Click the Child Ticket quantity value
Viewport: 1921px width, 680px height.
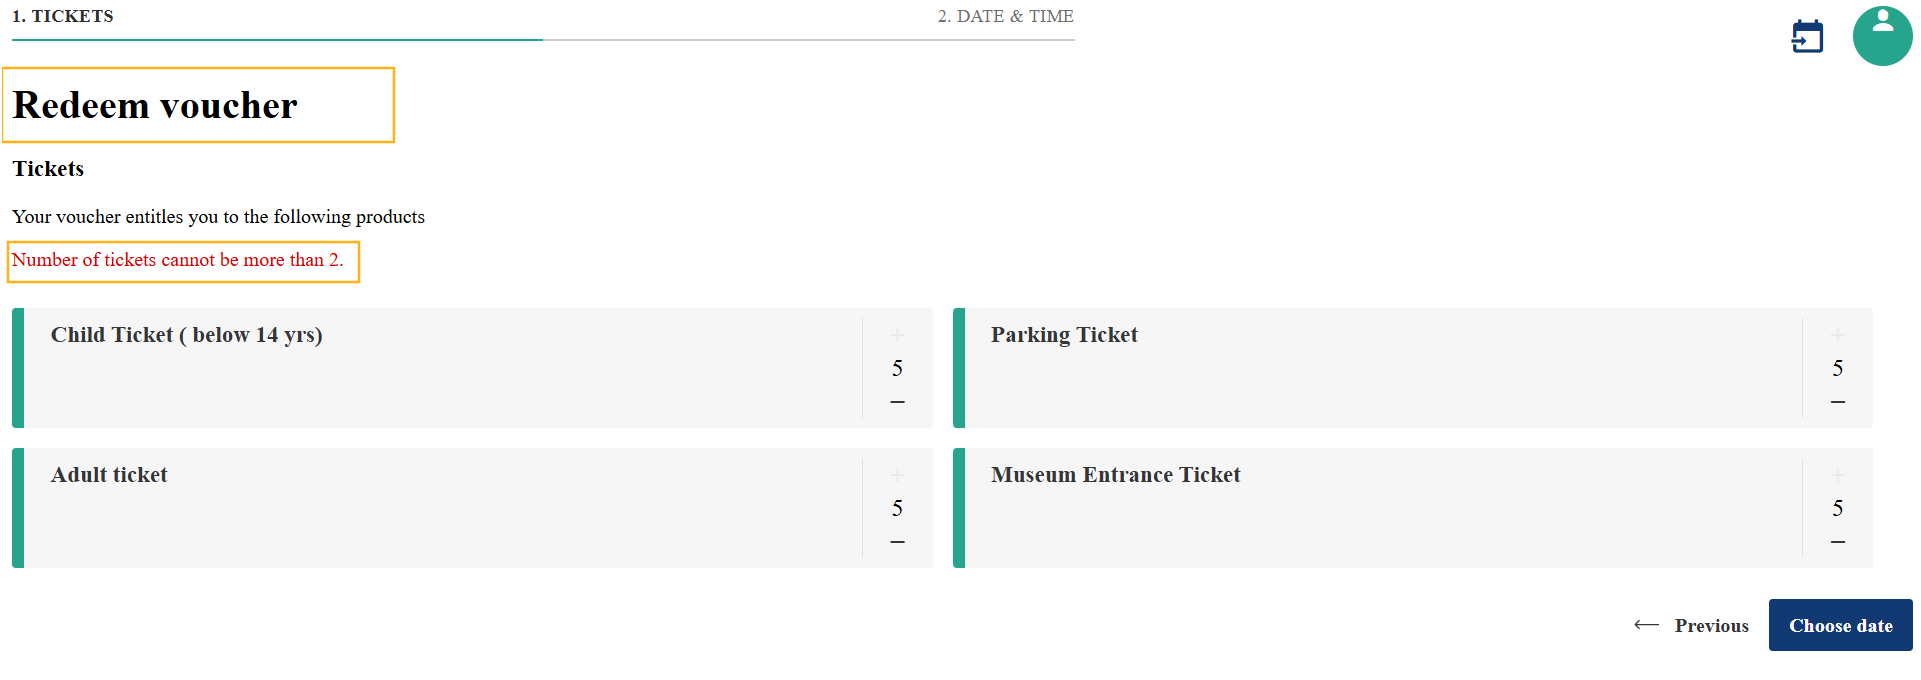897,368
